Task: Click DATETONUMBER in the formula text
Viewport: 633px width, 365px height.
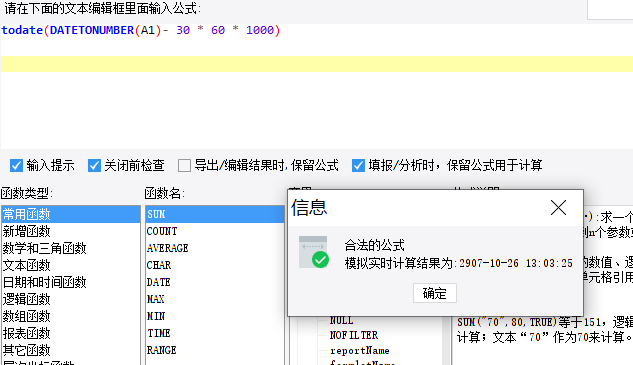Action: pyautogui.click(x=92, y=30)
